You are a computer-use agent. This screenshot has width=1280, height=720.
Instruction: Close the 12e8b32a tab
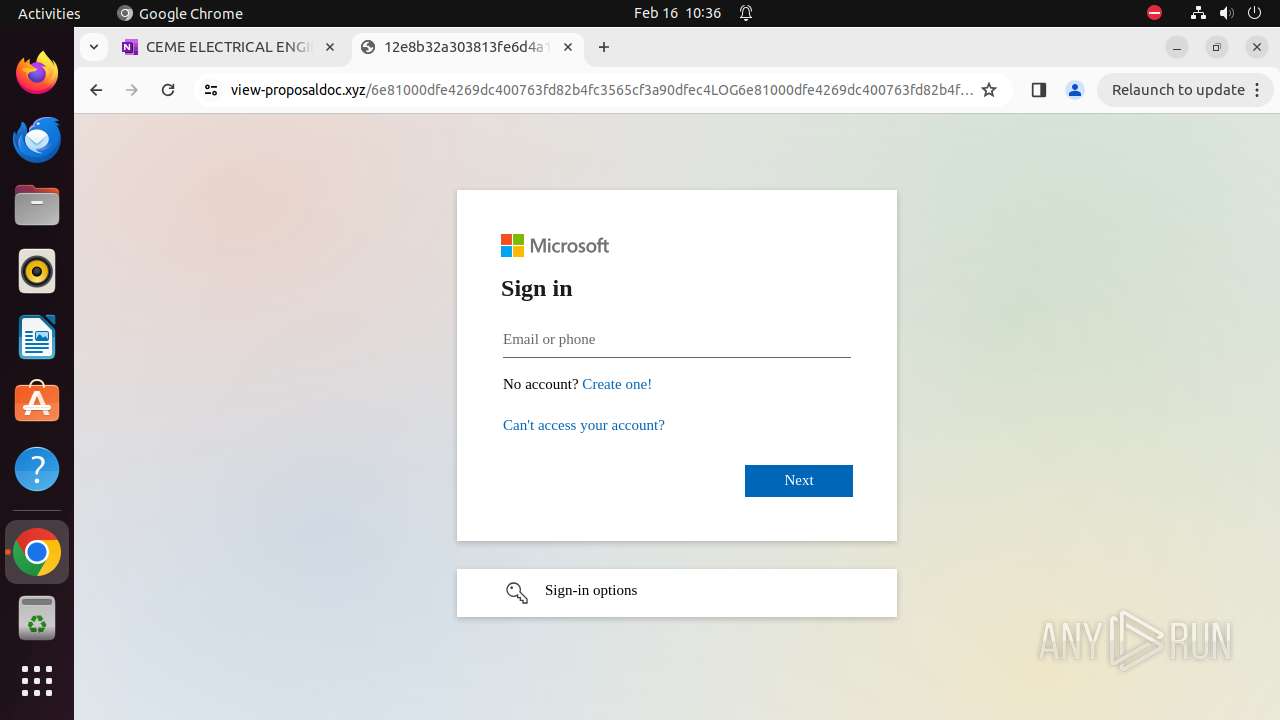[568, 47]
